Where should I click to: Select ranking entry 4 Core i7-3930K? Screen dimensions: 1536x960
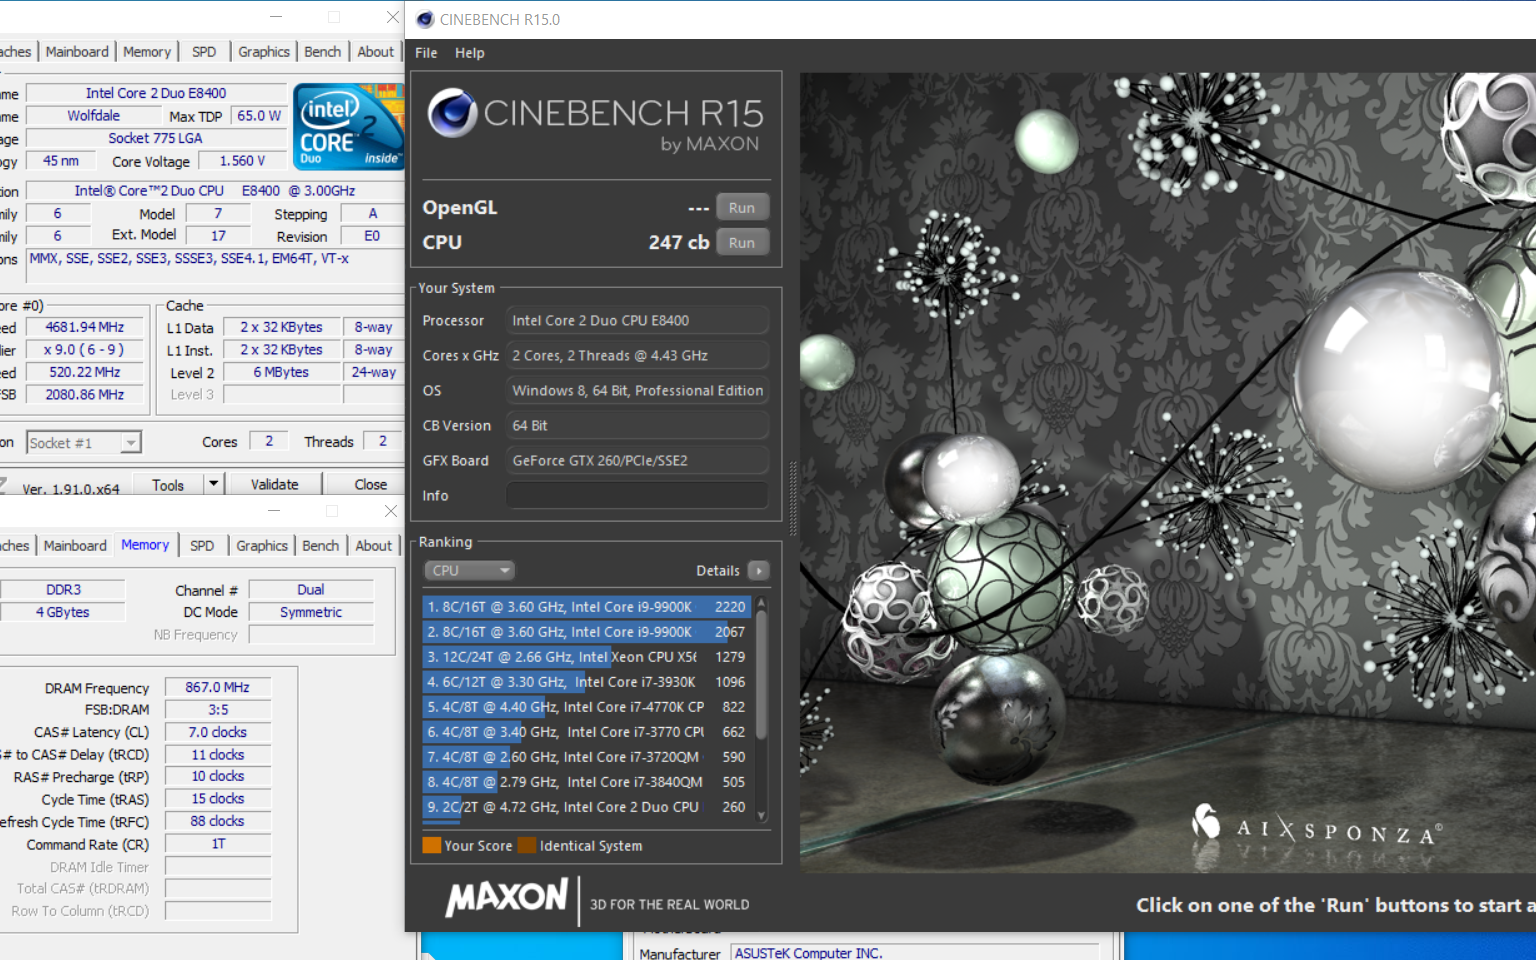tap(587, 682)
